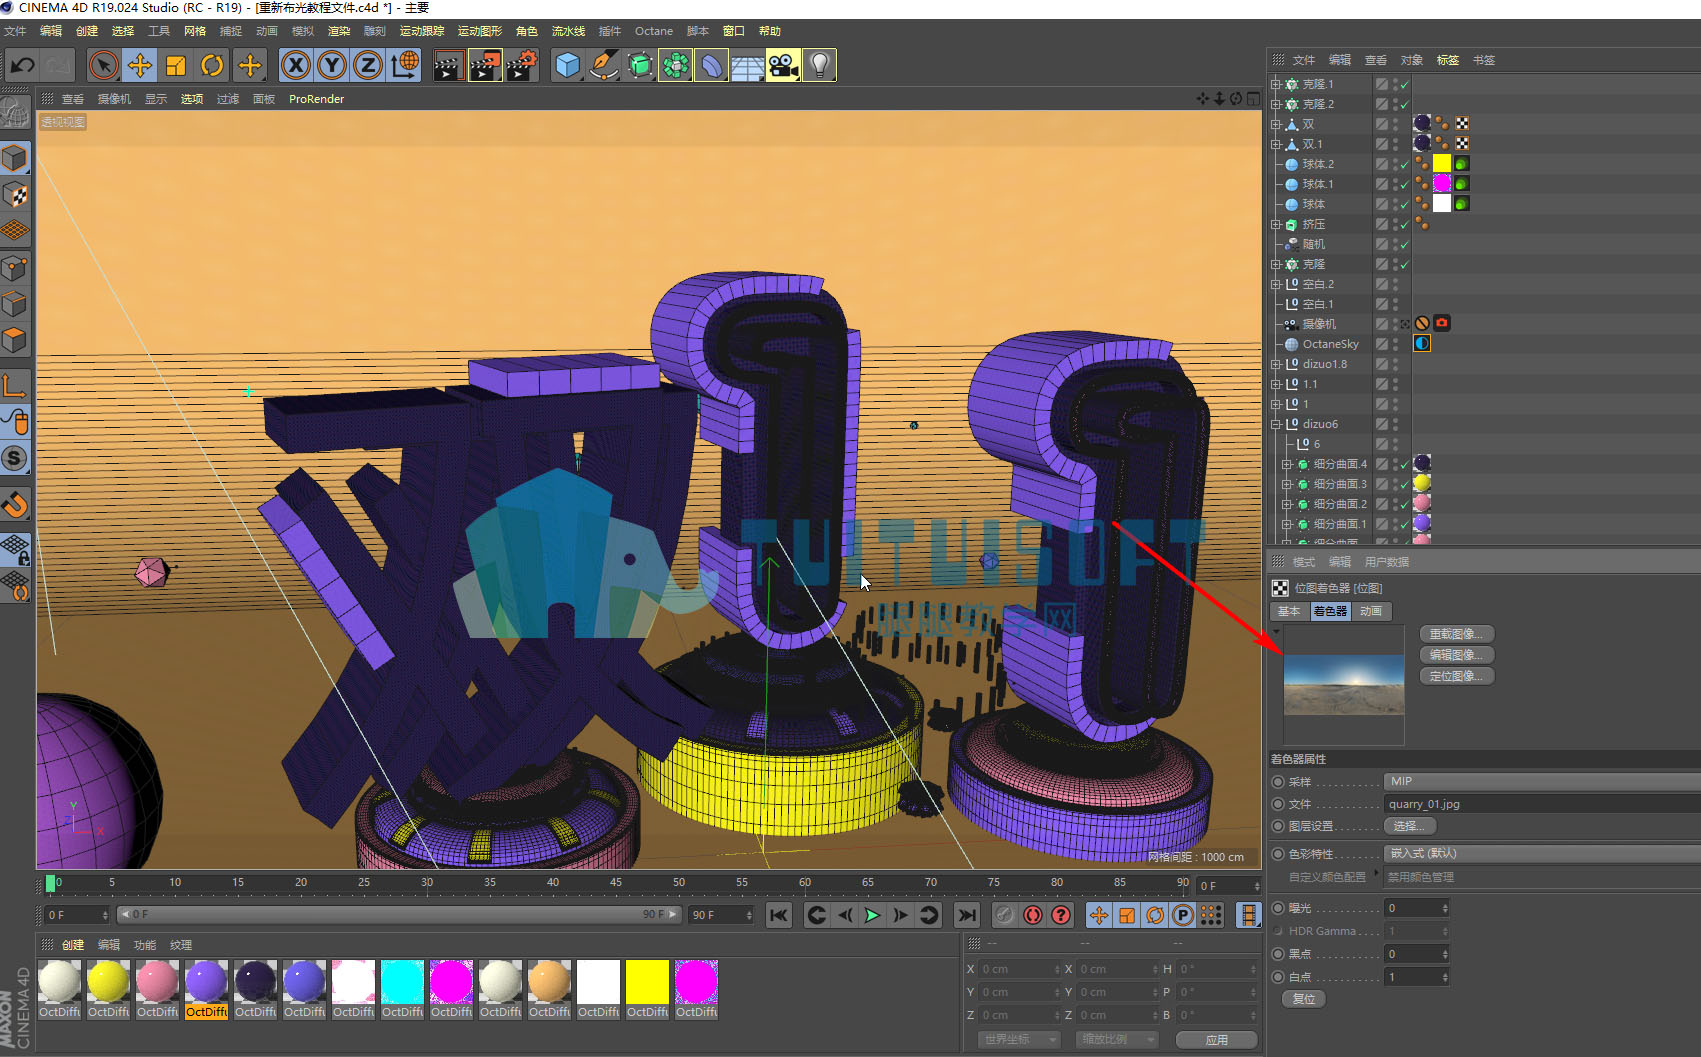Select the Move tool icon
Viewport: 1701px width, 1057px height.
[140, 66]
